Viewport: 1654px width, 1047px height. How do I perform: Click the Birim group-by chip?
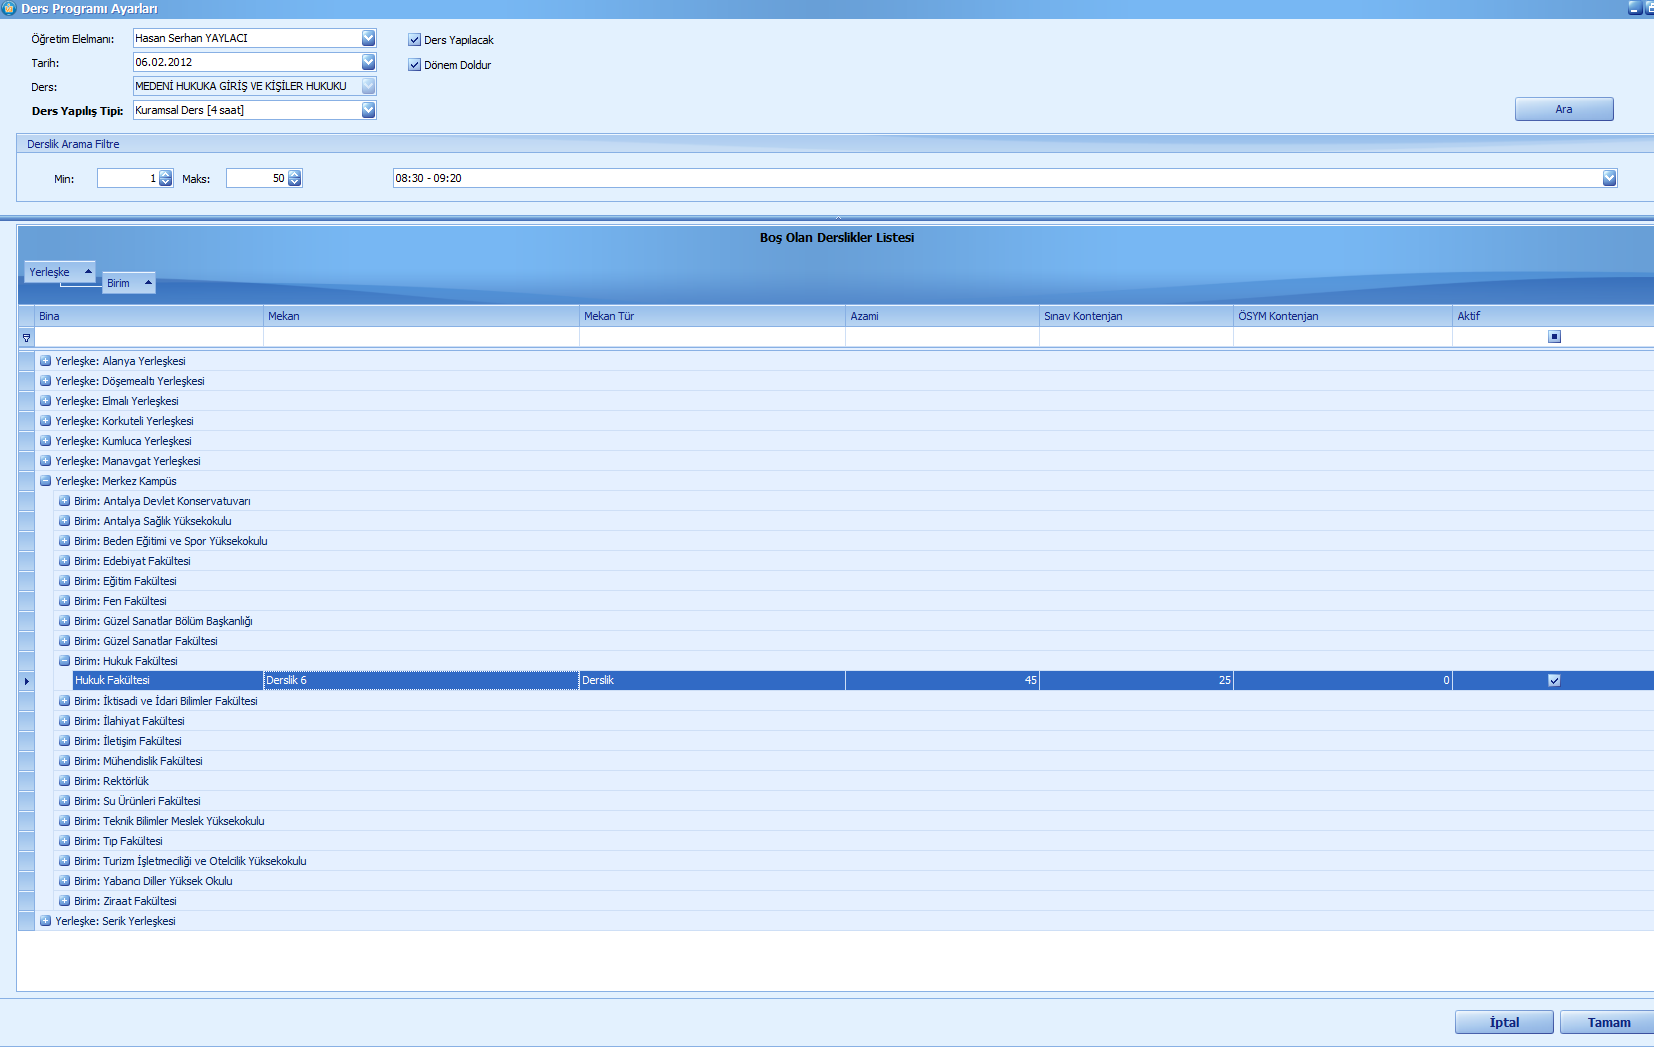[x=129, y=283]
